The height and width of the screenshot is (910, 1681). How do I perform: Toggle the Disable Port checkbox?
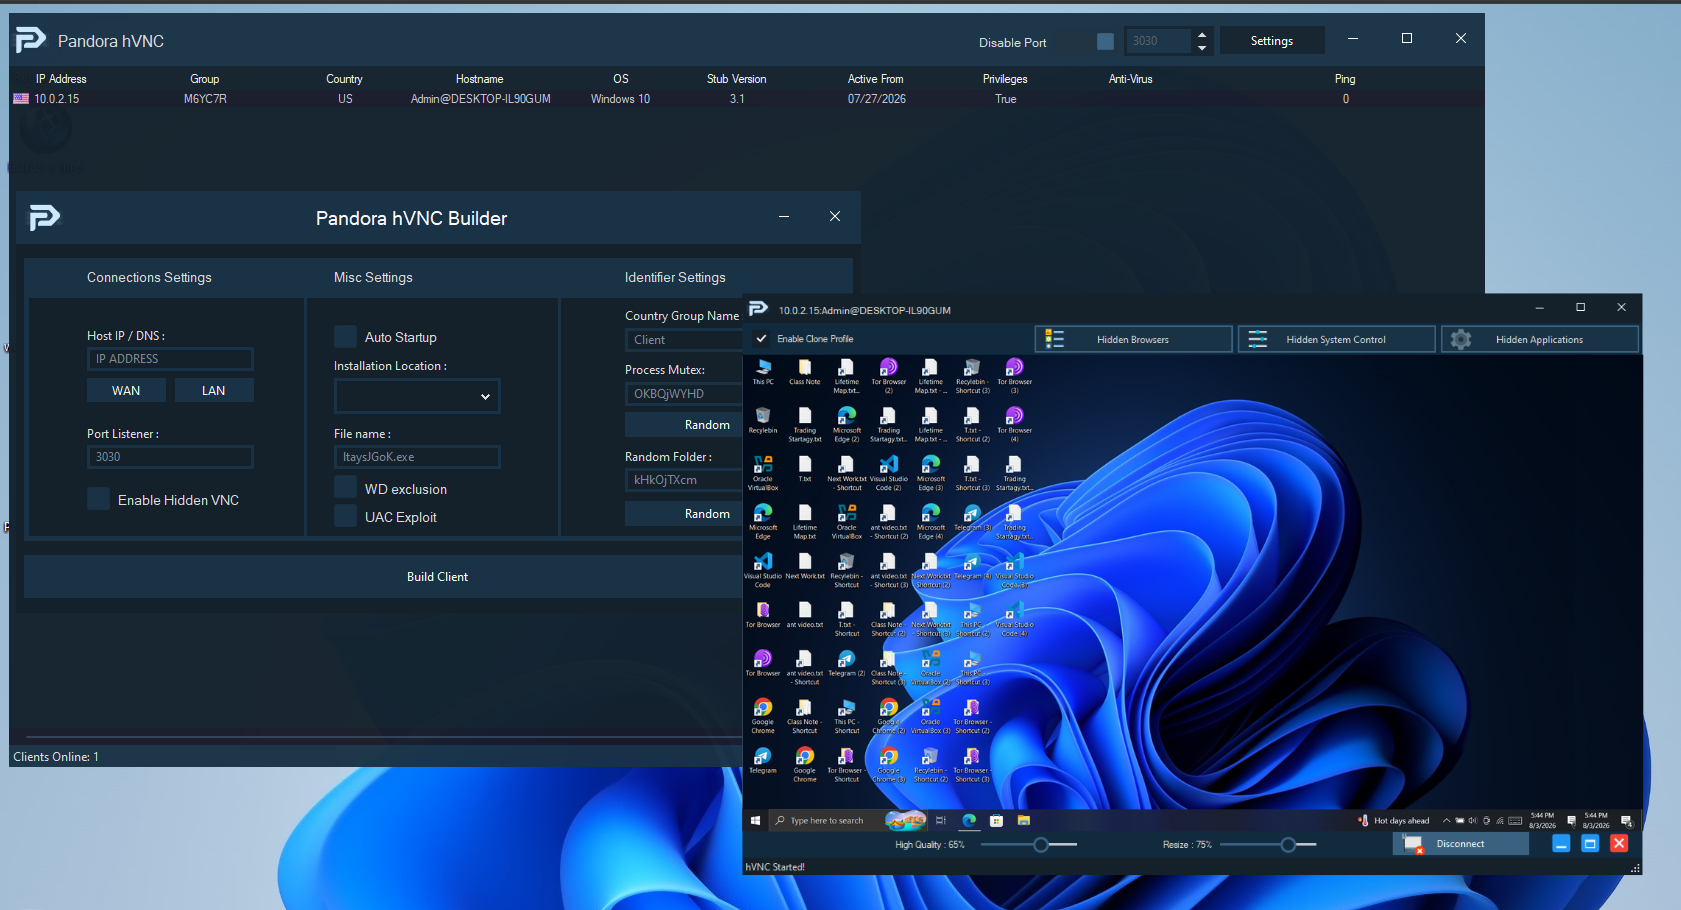point(1105,41)
